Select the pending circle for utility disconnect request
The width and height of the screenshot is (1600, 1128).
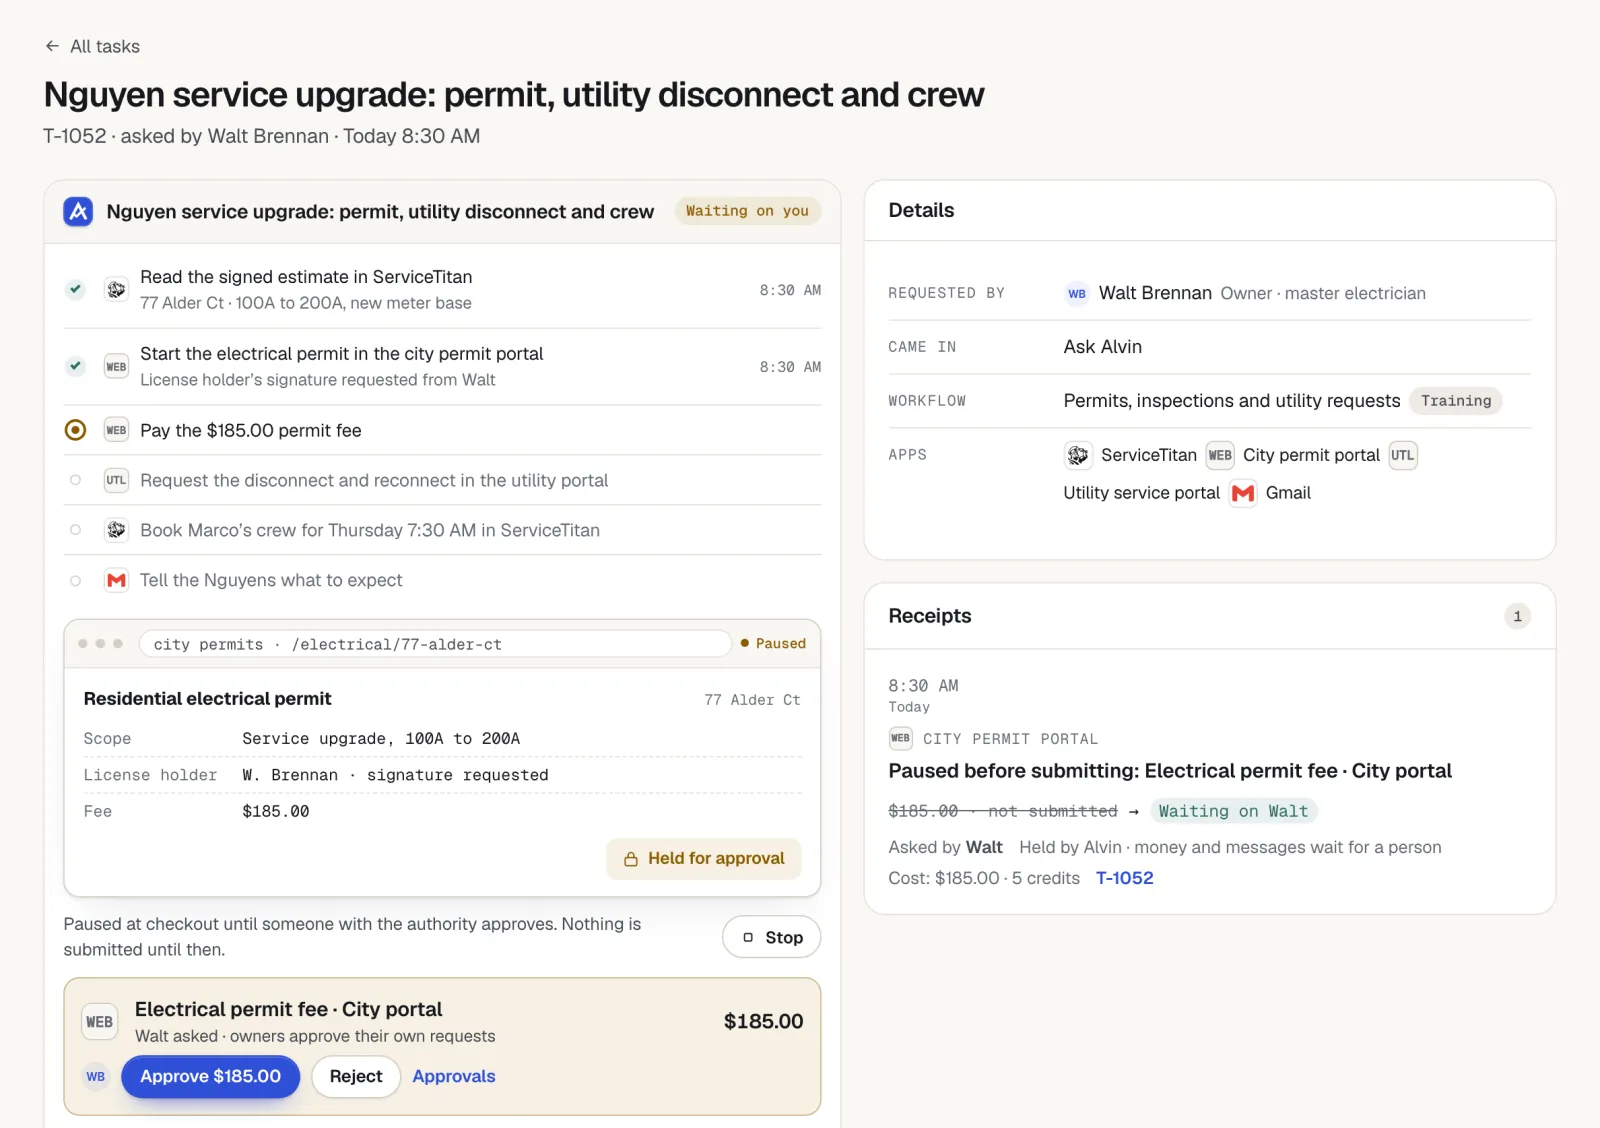point(75,480)
